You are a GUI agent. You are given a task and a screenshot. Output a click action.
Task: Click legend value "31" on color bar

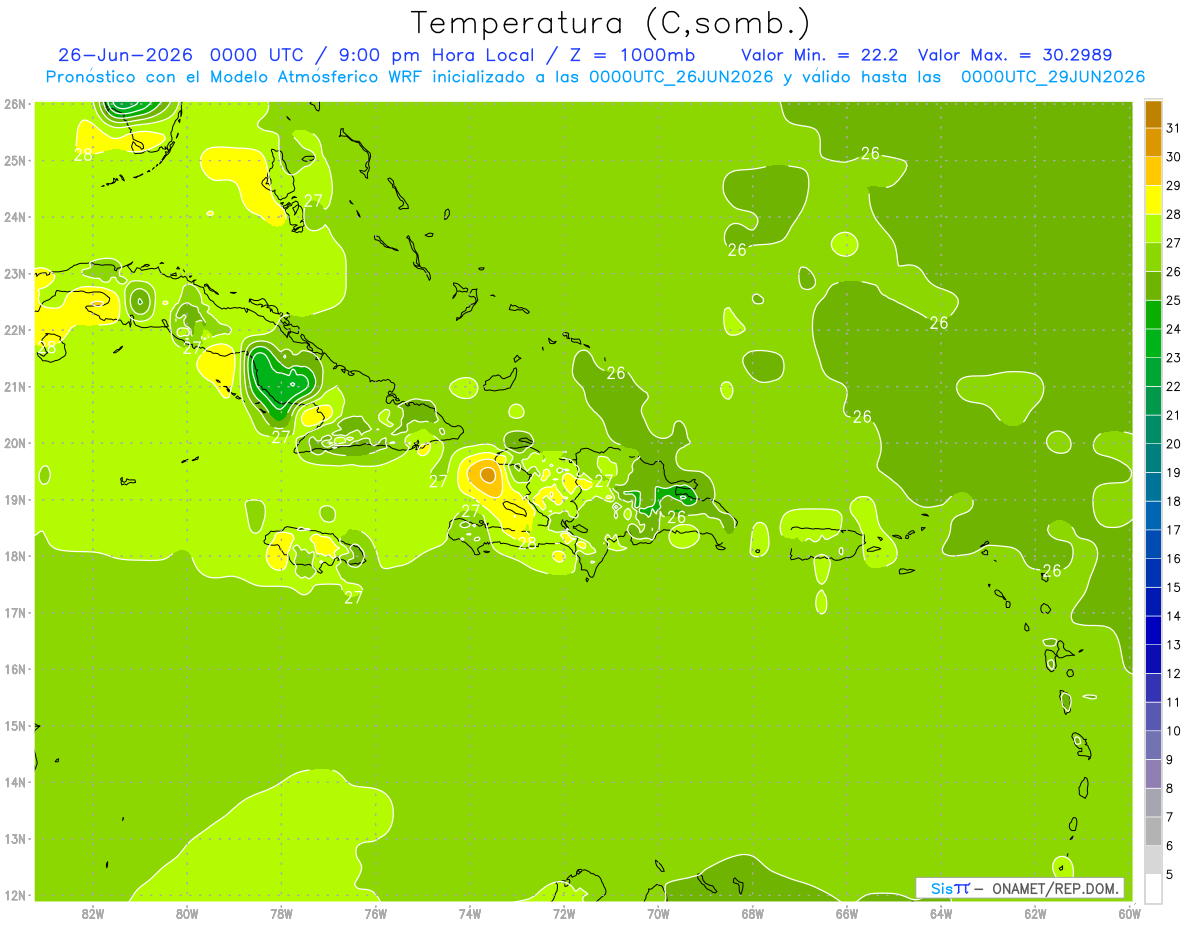[x=1173, y=128]
